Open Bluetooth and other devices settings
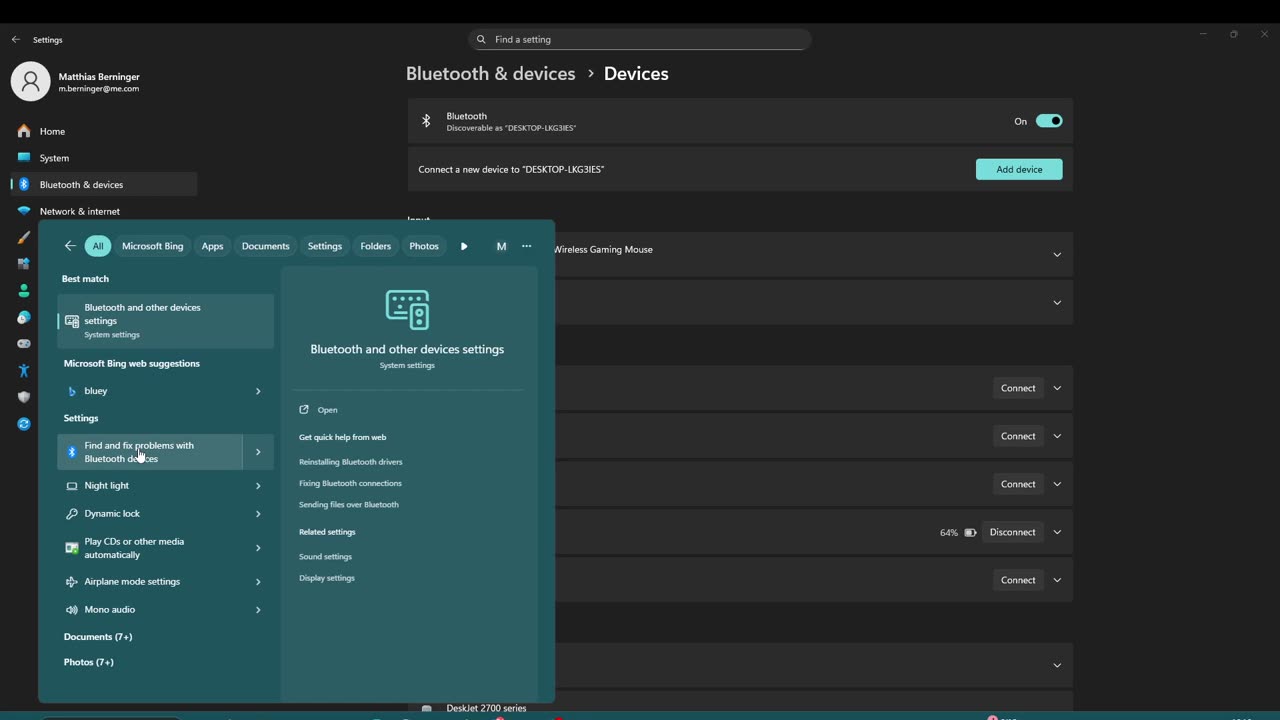 pyautogui.click(x=327, y=410)
